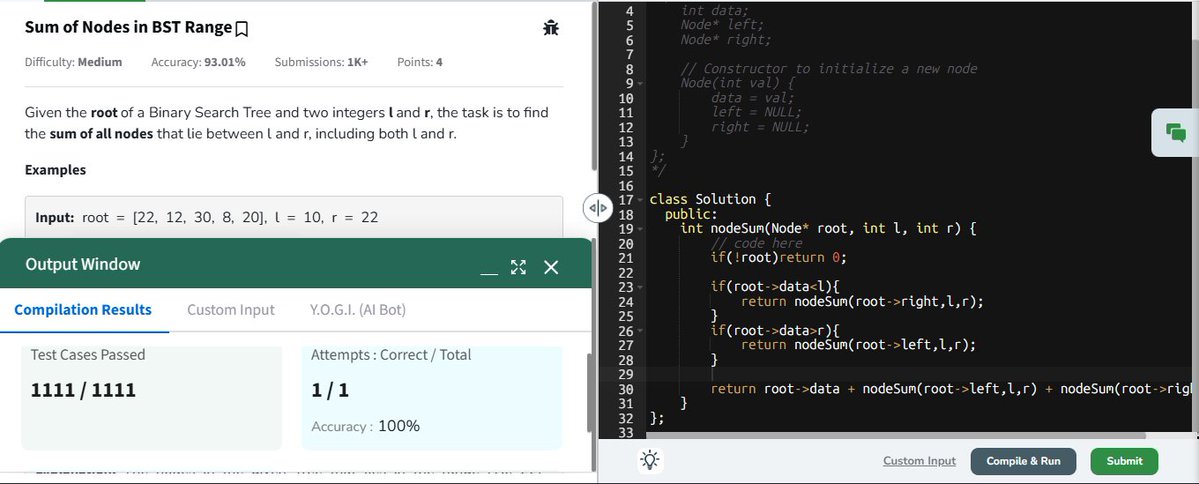1199x484 pixels.
Task: Click 'return nodeSum(root->left,l,r);' line
Action: coord(859,345)
